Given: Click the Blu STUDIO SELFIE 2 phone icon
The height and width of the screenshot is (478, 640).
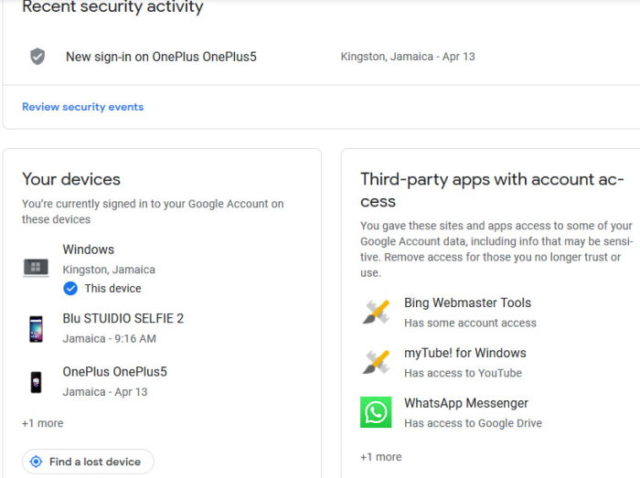Looking at the screenshot, I should [36, 329].
